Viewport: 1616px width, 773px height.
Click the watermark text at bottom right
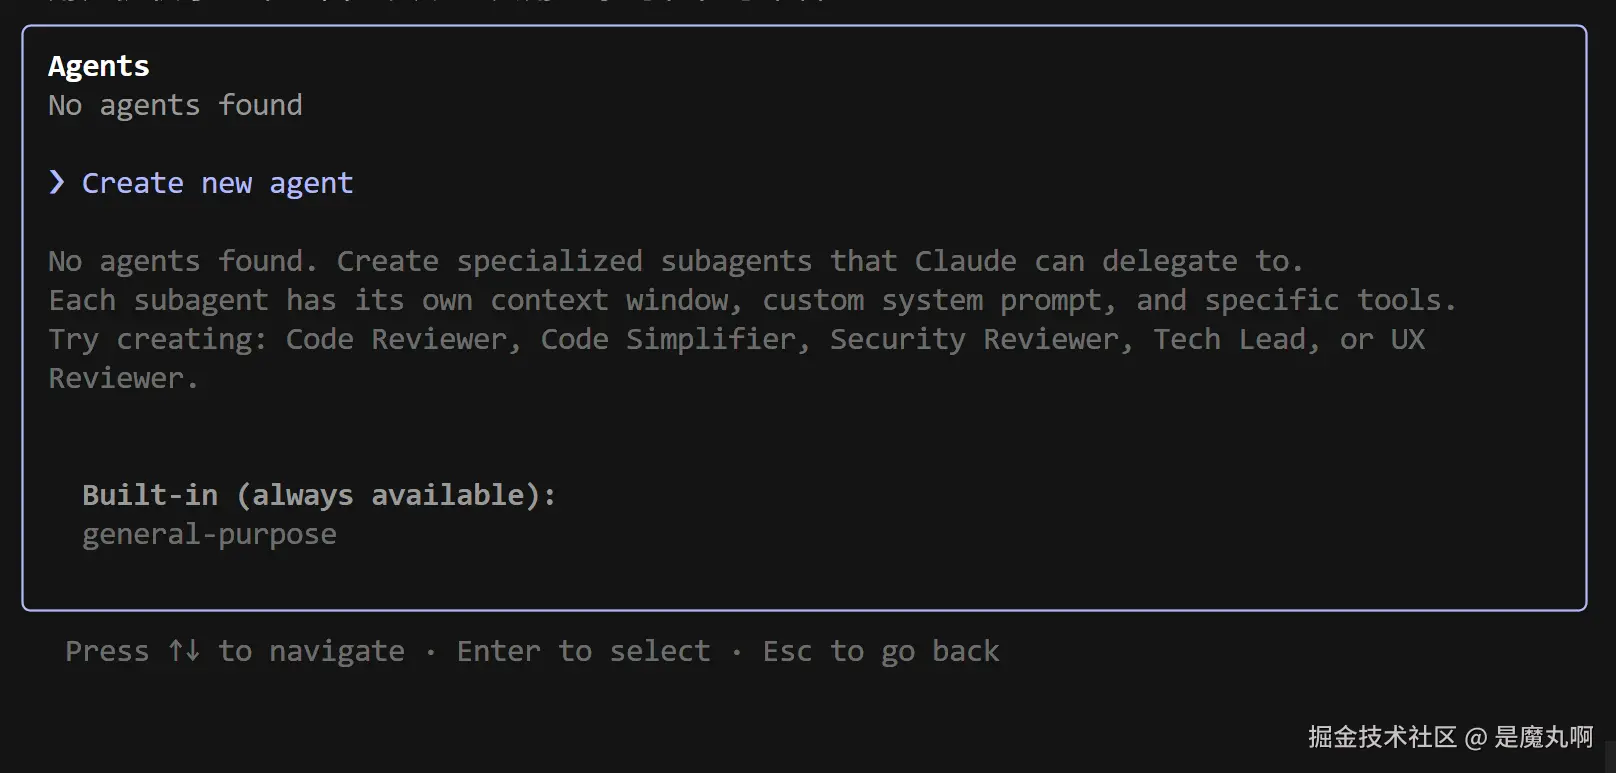pos(1450,737)
